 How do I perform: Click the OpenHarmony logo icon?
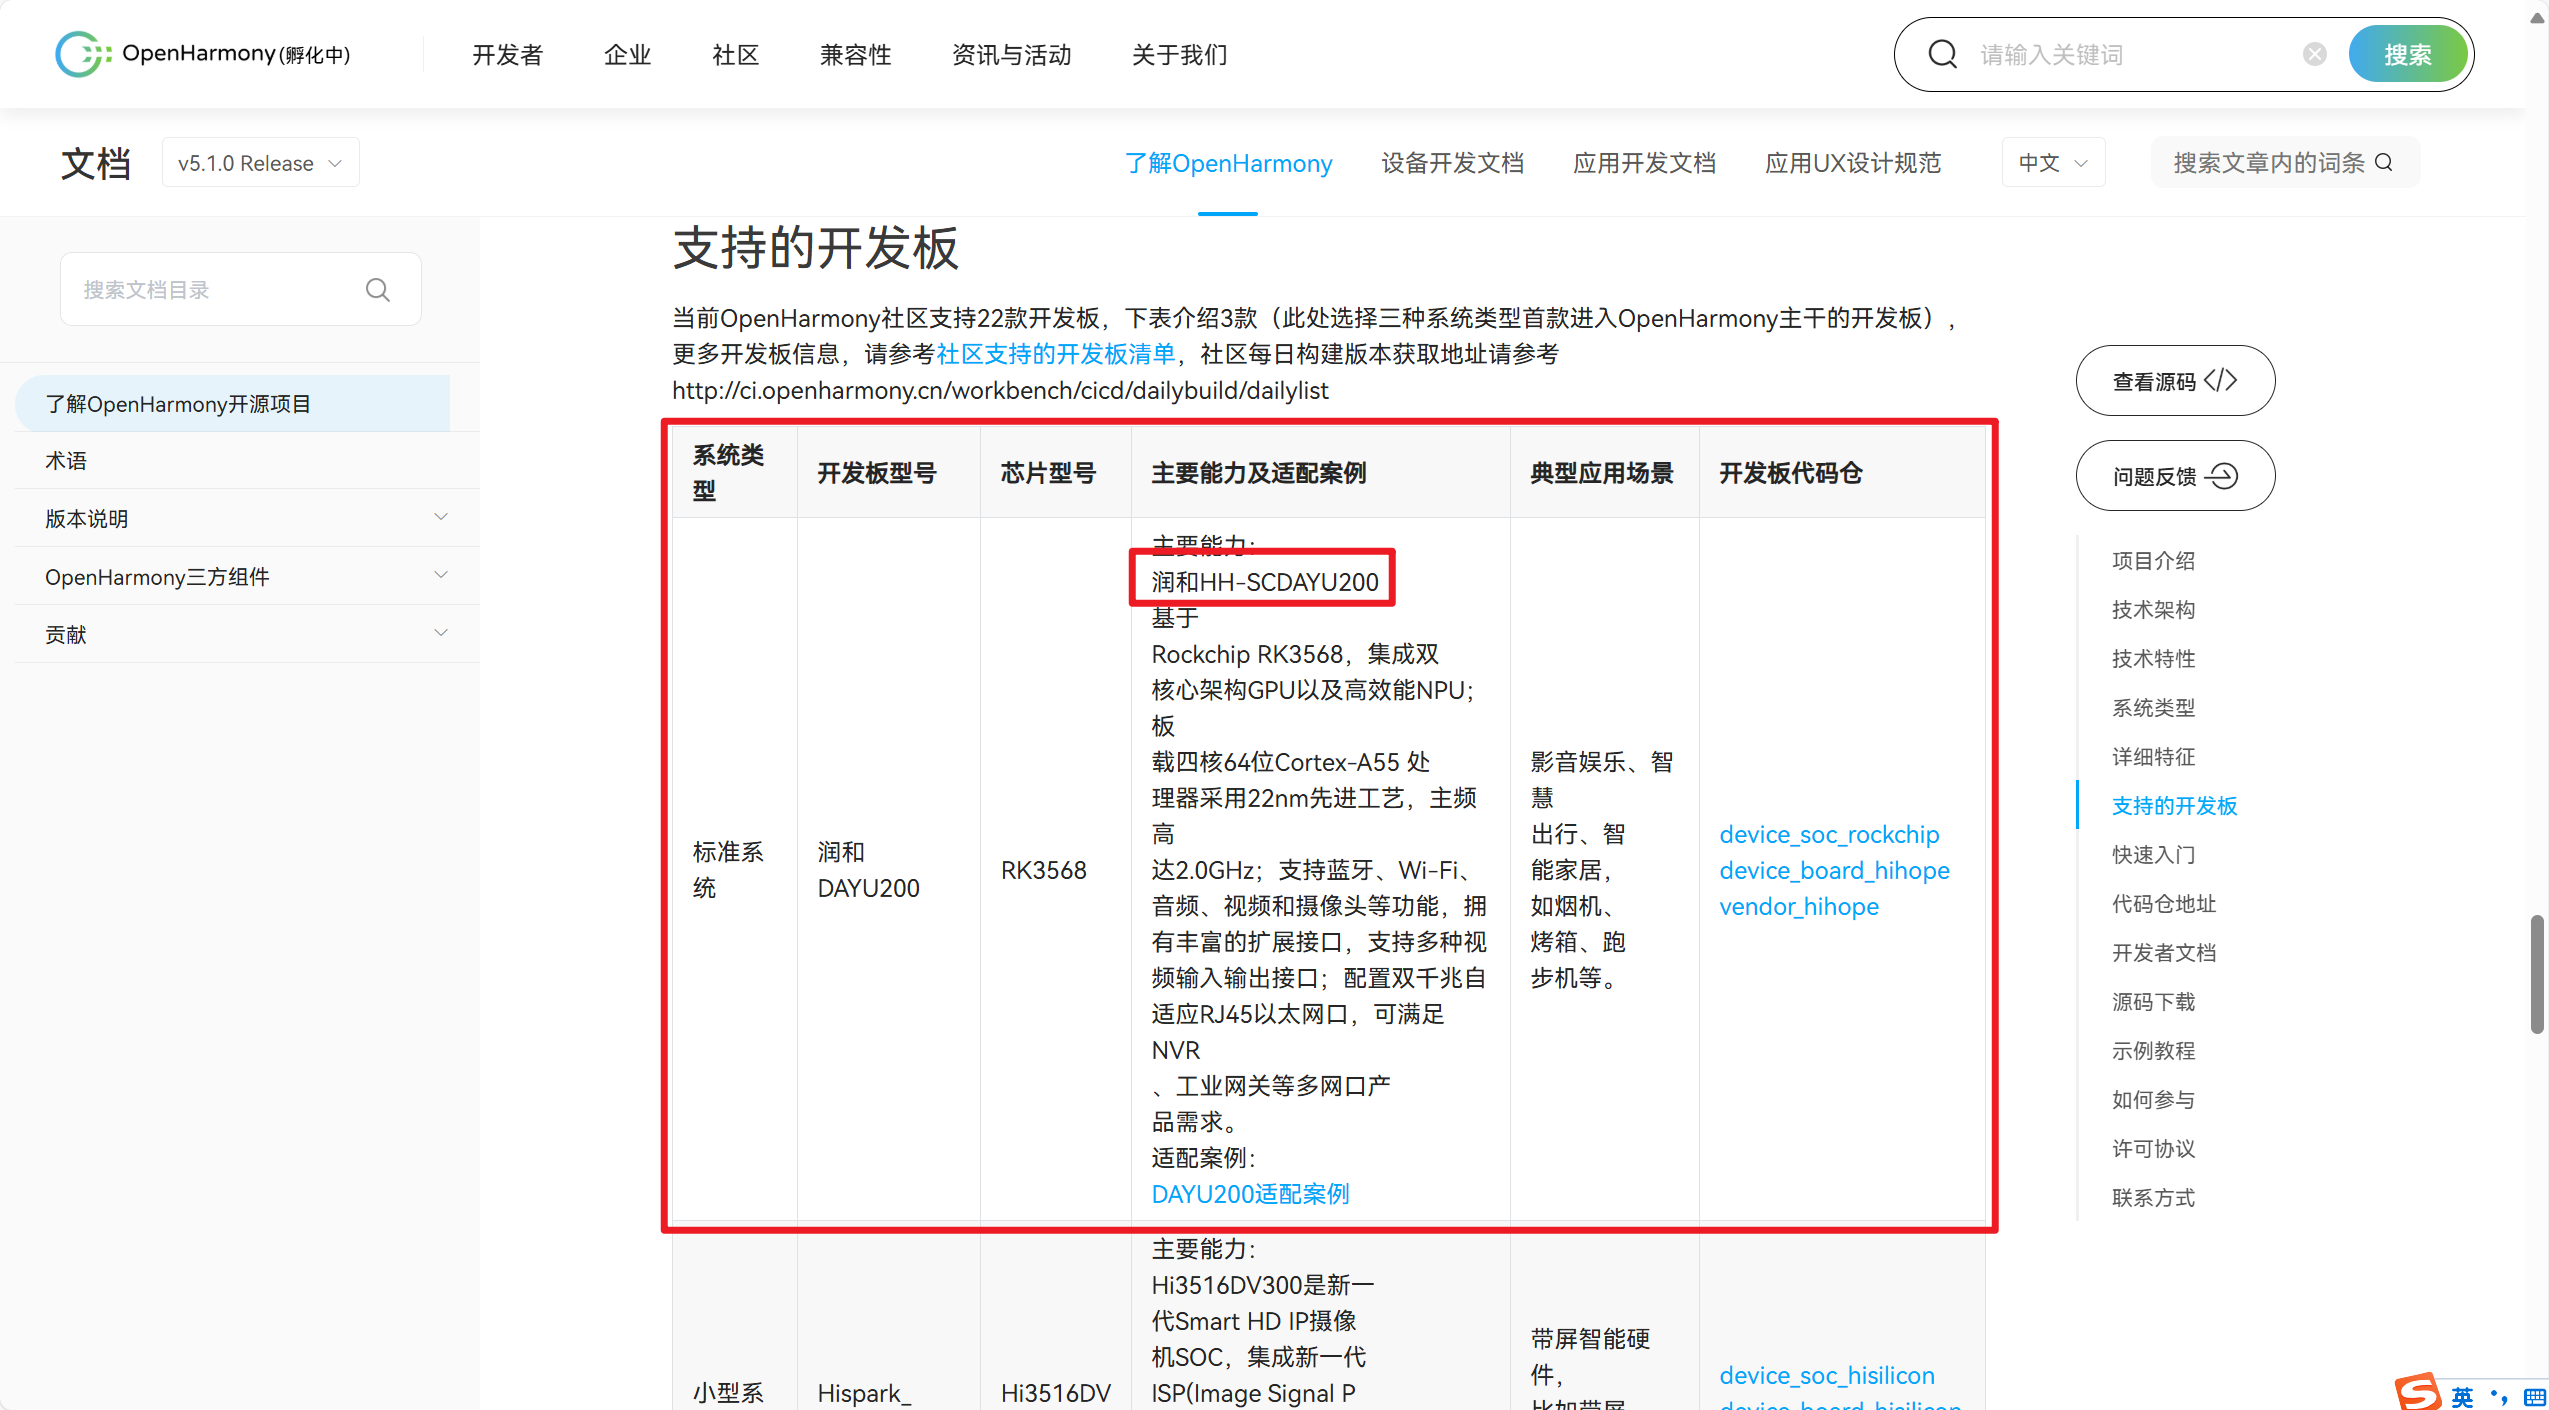click(x=82, y=54)
